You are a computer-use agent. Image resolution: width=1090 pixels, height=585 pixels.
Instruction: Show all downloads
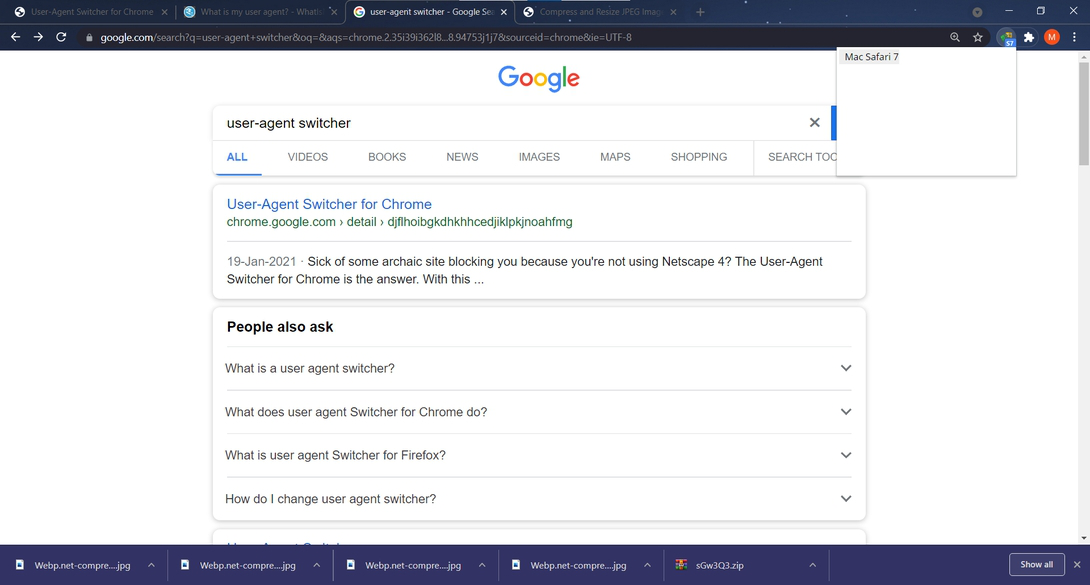(x=1036, y=565)
